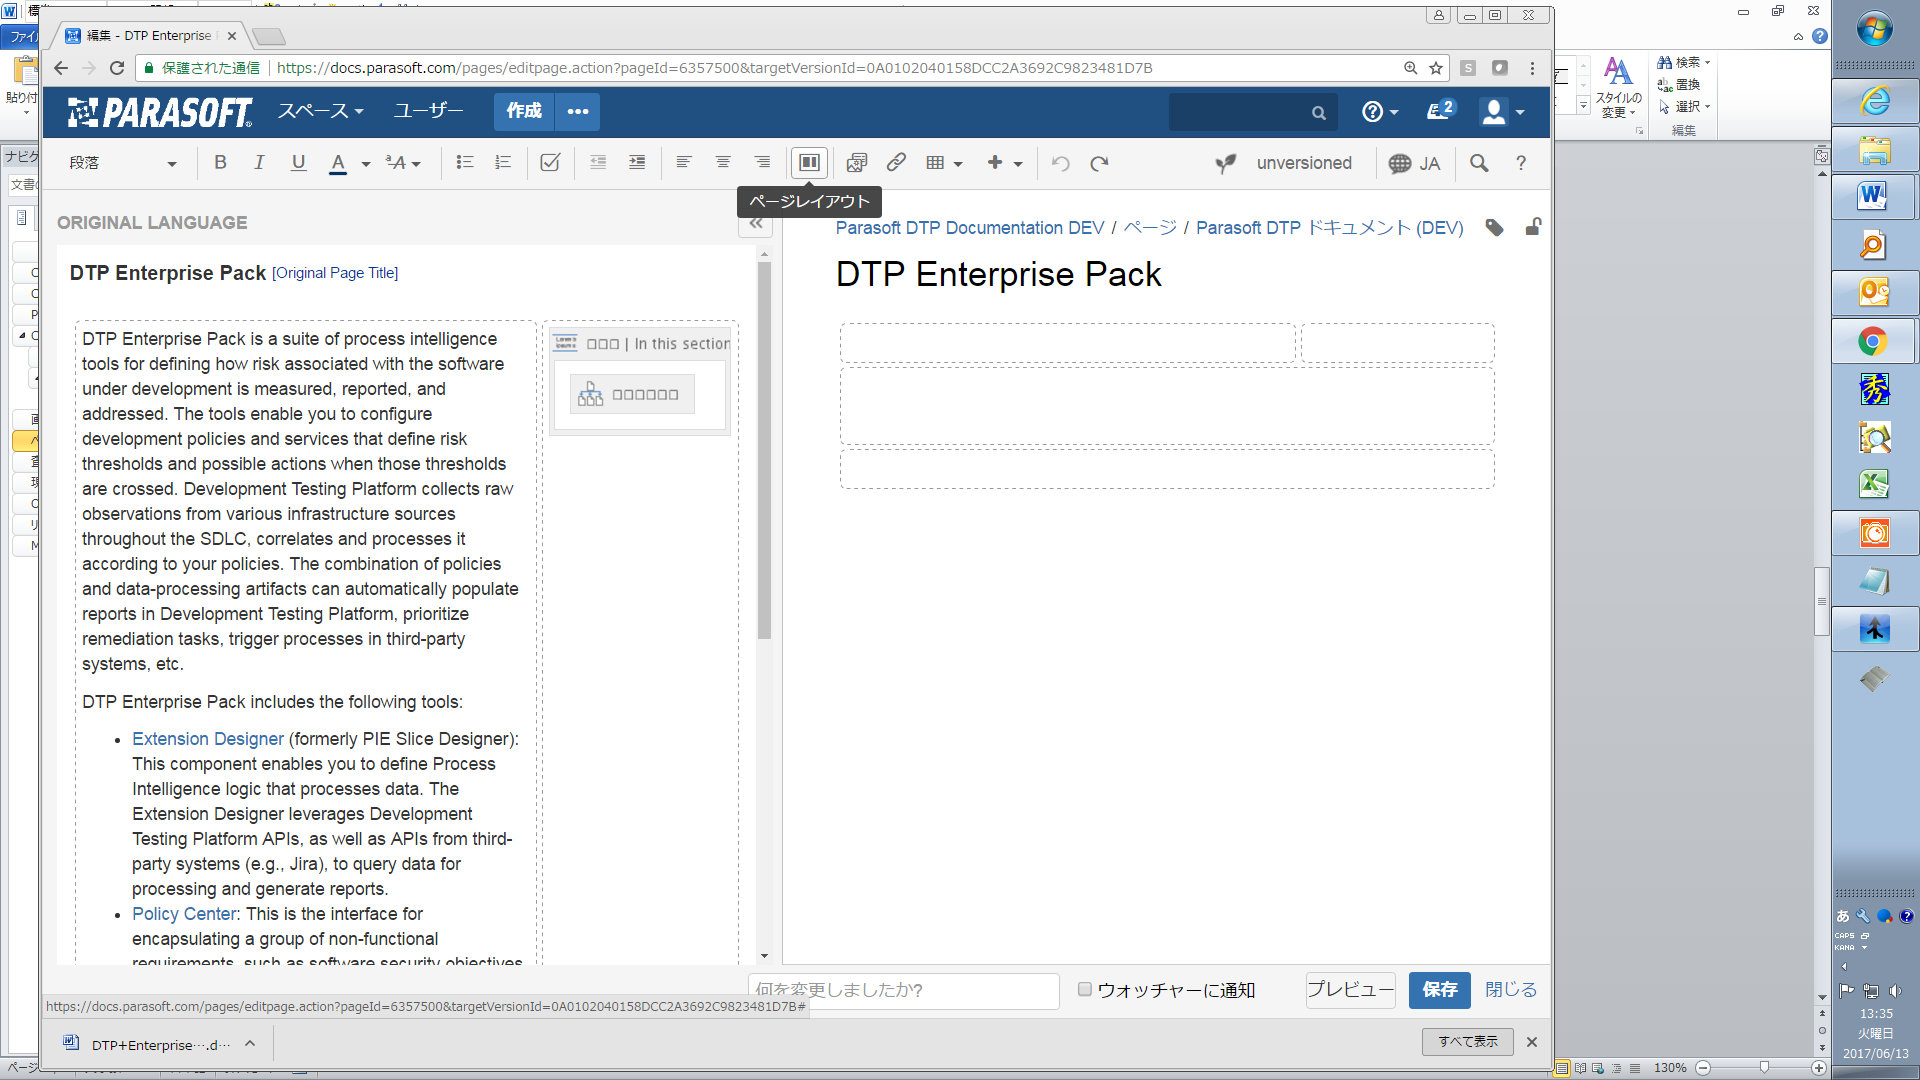Screen dimensions: 1920x1080
Task: Open page restrictions lock icon
Action: coord(1533,227)
